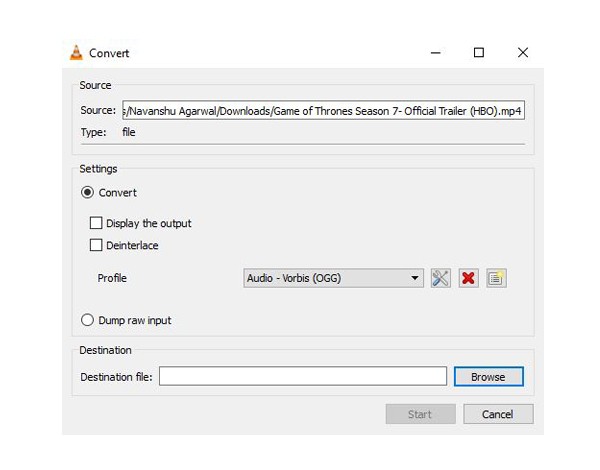Tick the Deinterlace checkbox

coord(97,245)
